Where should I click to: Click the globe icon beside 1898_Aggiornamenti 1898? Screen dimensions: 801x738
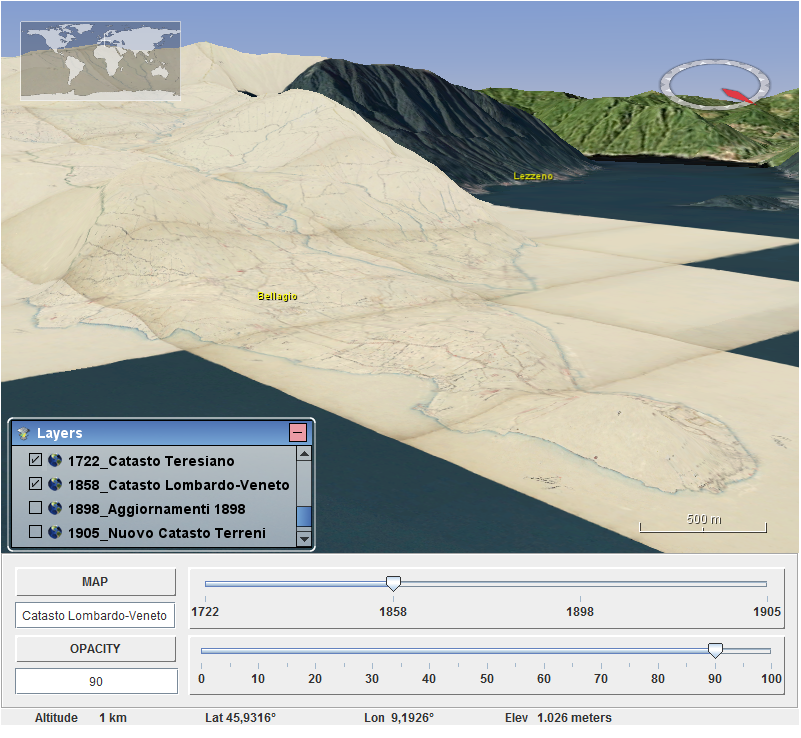(x=55, y=509)
